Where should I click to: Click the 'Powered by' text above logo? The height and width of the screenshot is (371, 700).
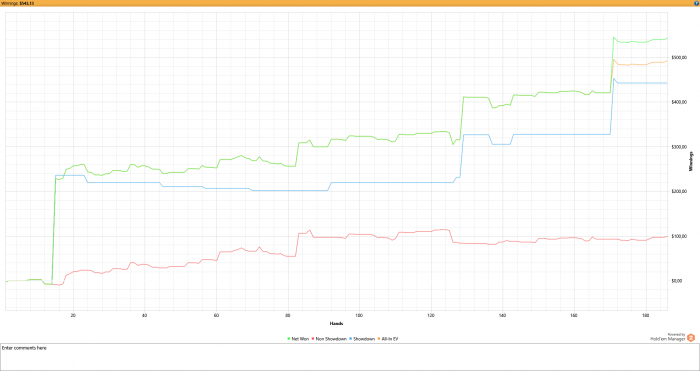pos(676,334)
